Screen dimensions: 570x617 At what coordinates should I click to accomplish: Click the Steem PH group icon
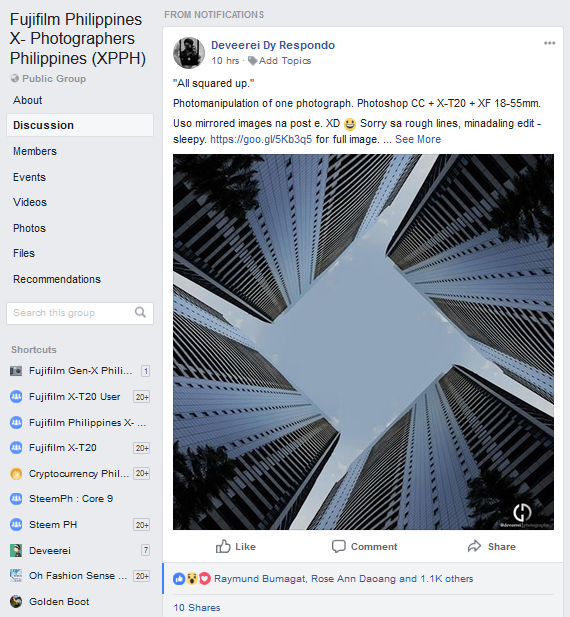point(16,525)
